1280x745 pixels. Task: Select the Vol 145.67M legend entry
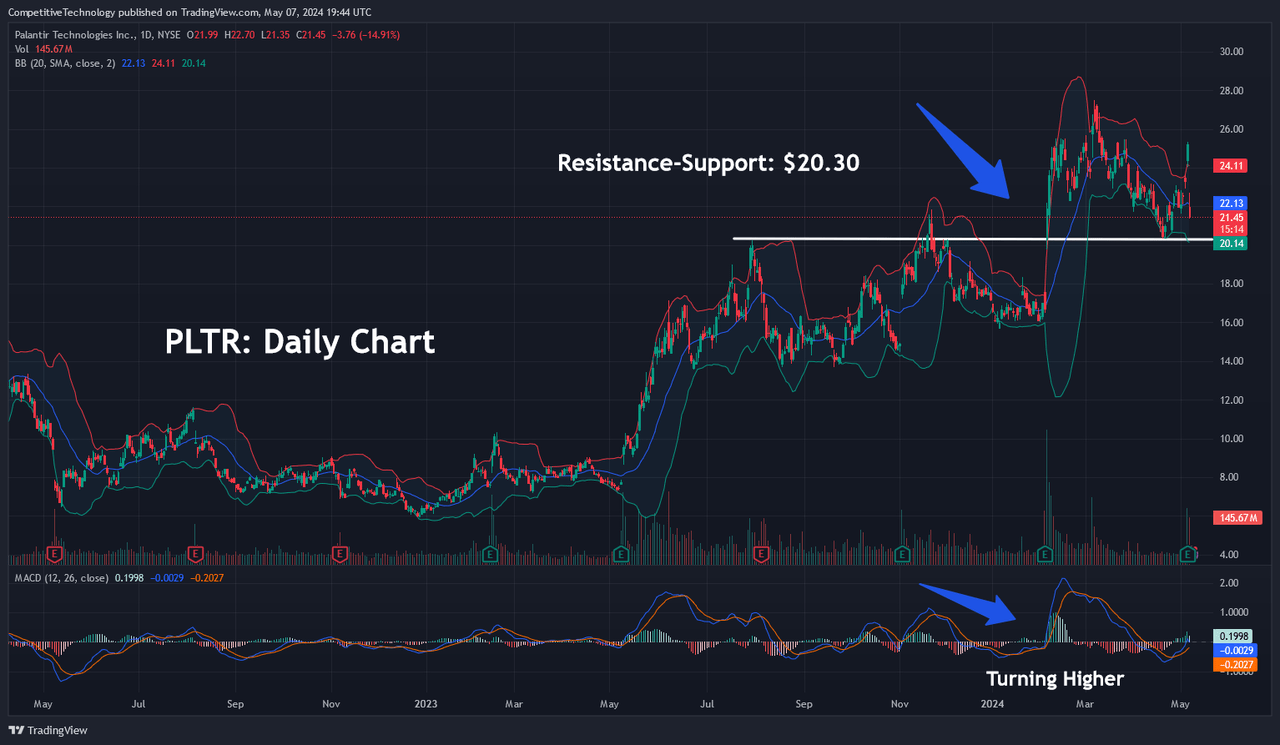click(42, 48)
